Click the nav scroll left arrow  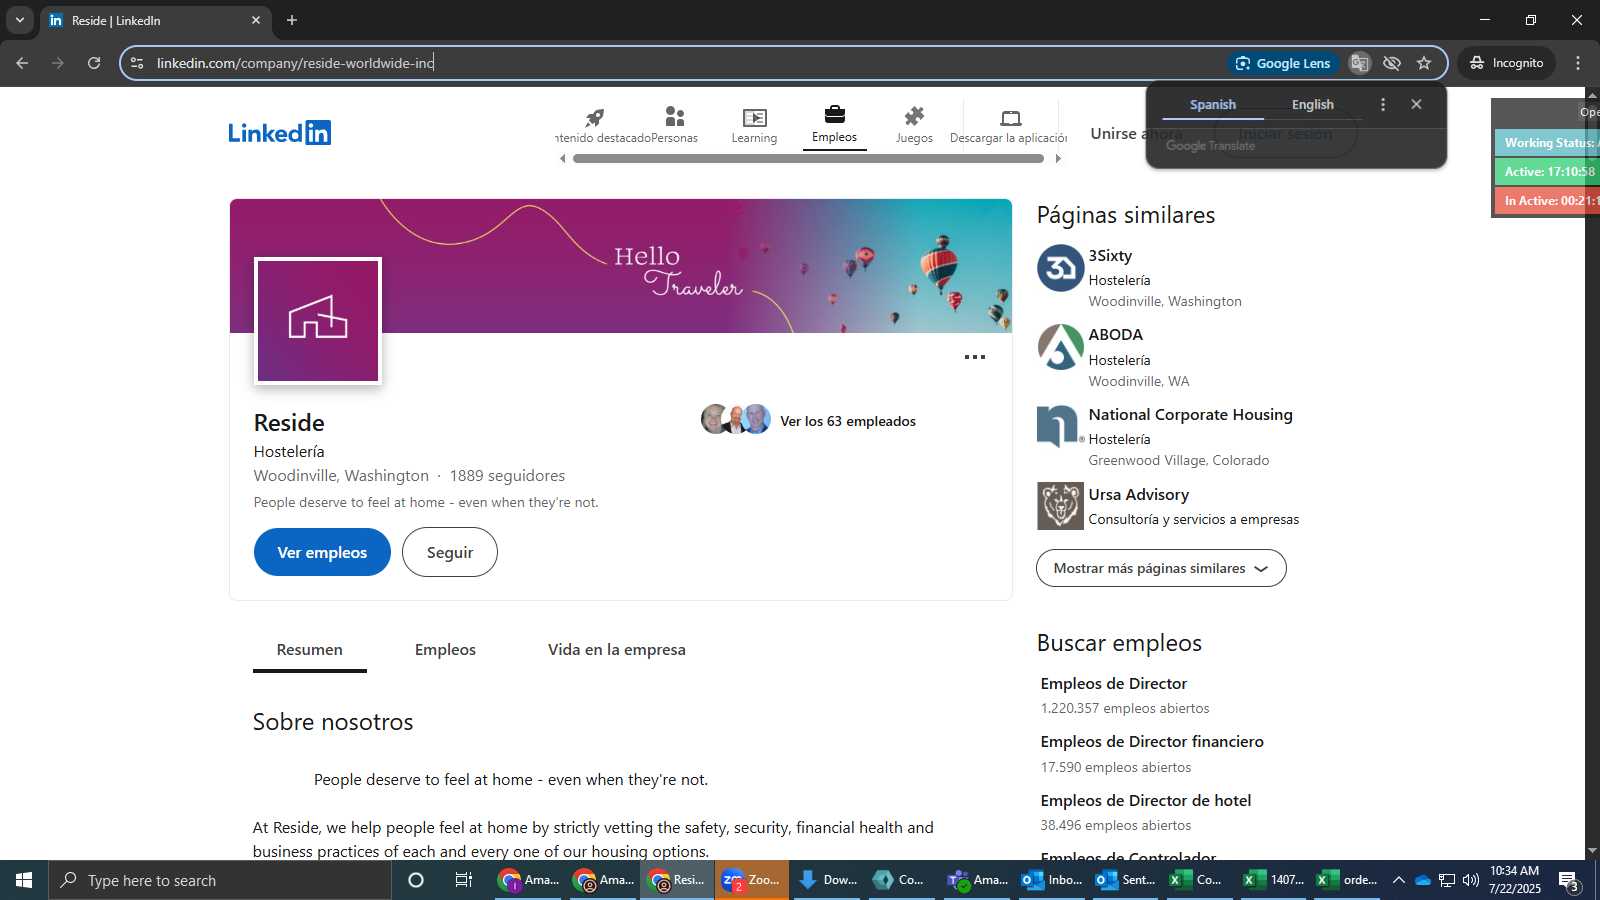point(563,158)
